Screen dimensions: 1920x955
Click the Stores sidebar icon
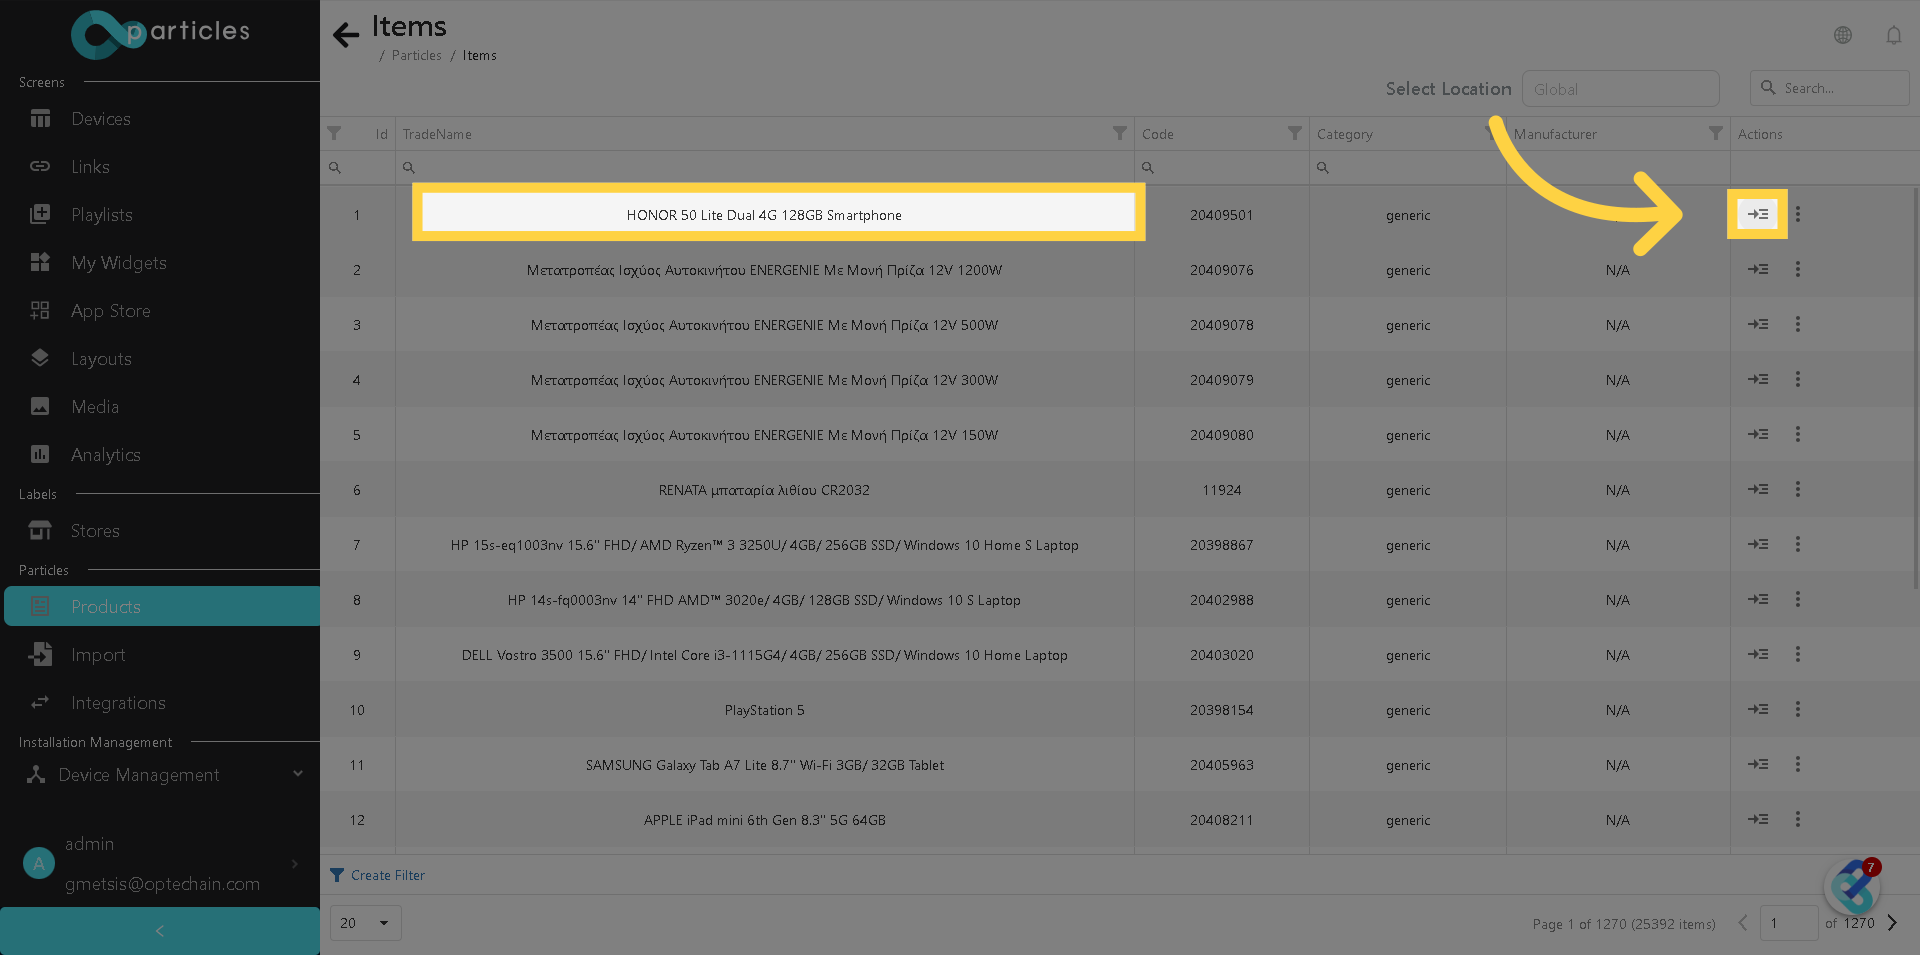pos(40,530)
